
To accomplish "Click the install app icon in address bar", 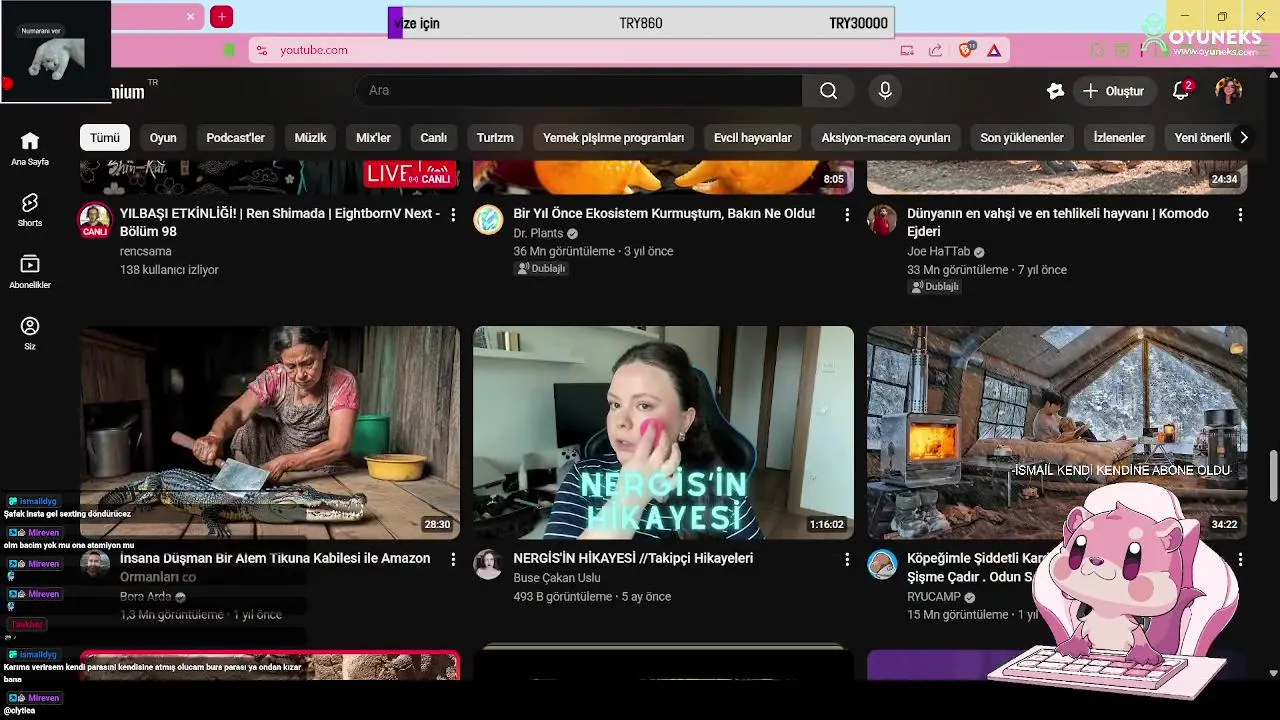I will [x=907, y=50].
